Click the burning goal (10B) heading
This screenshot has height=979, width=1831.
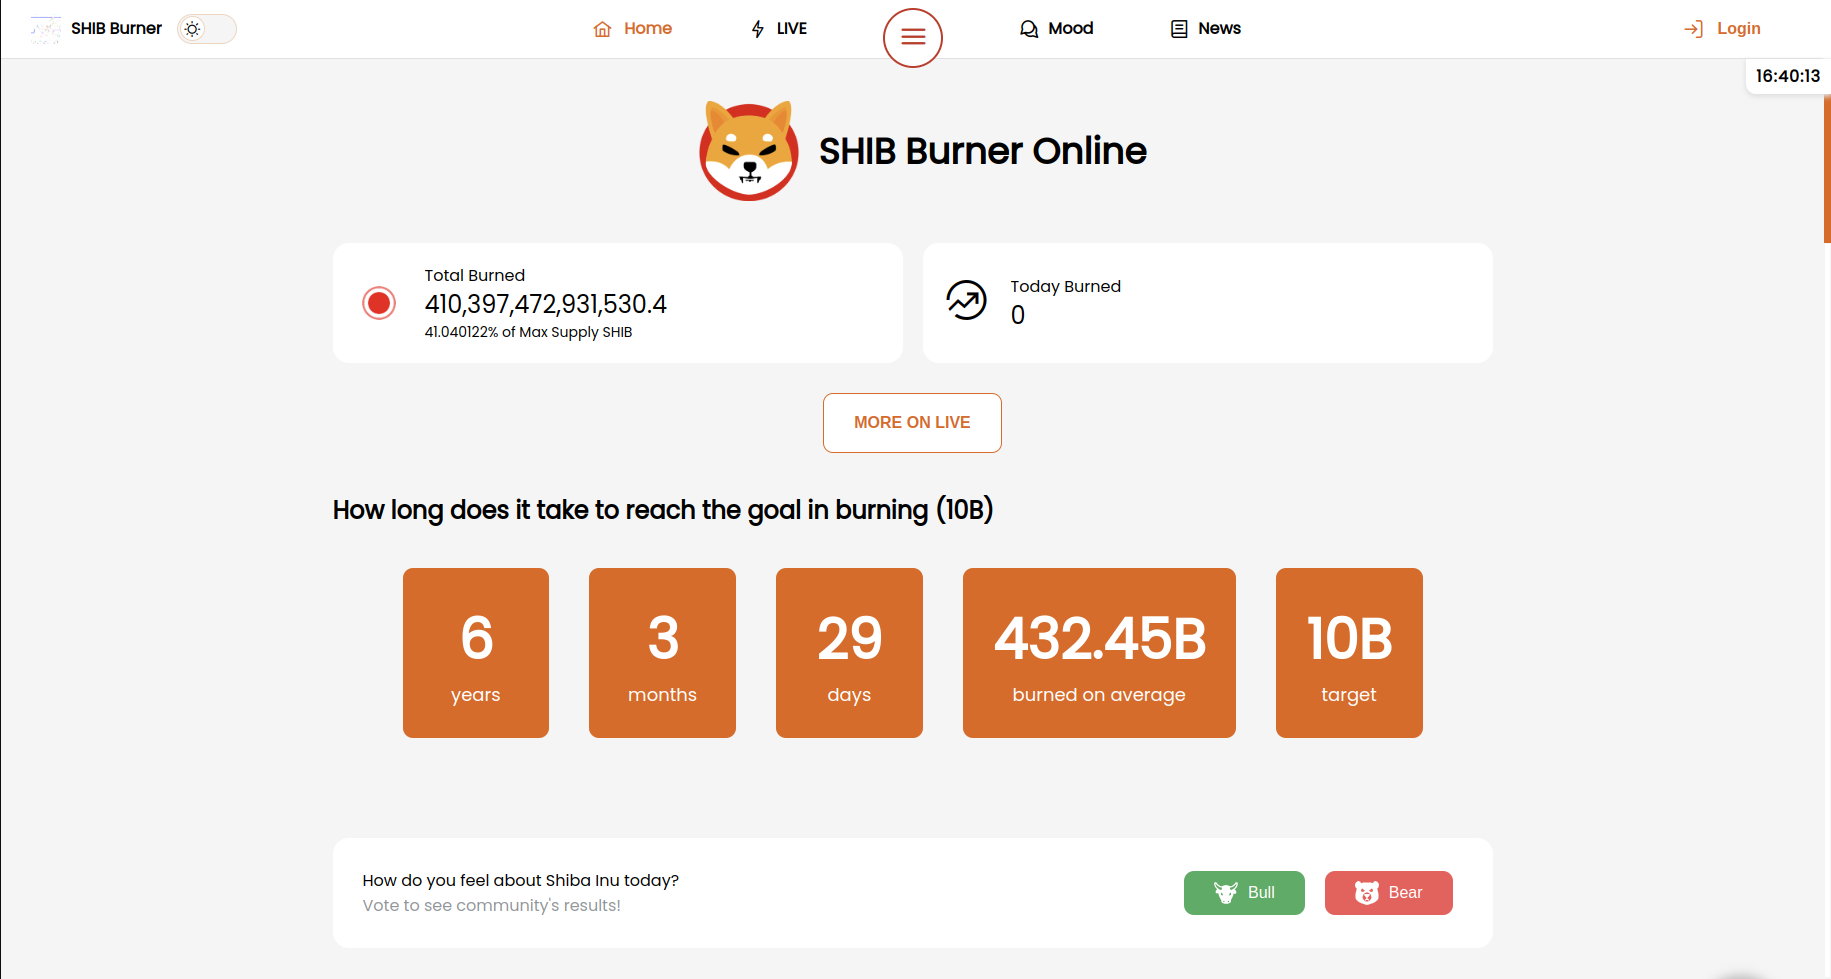[x=663, y=510]
